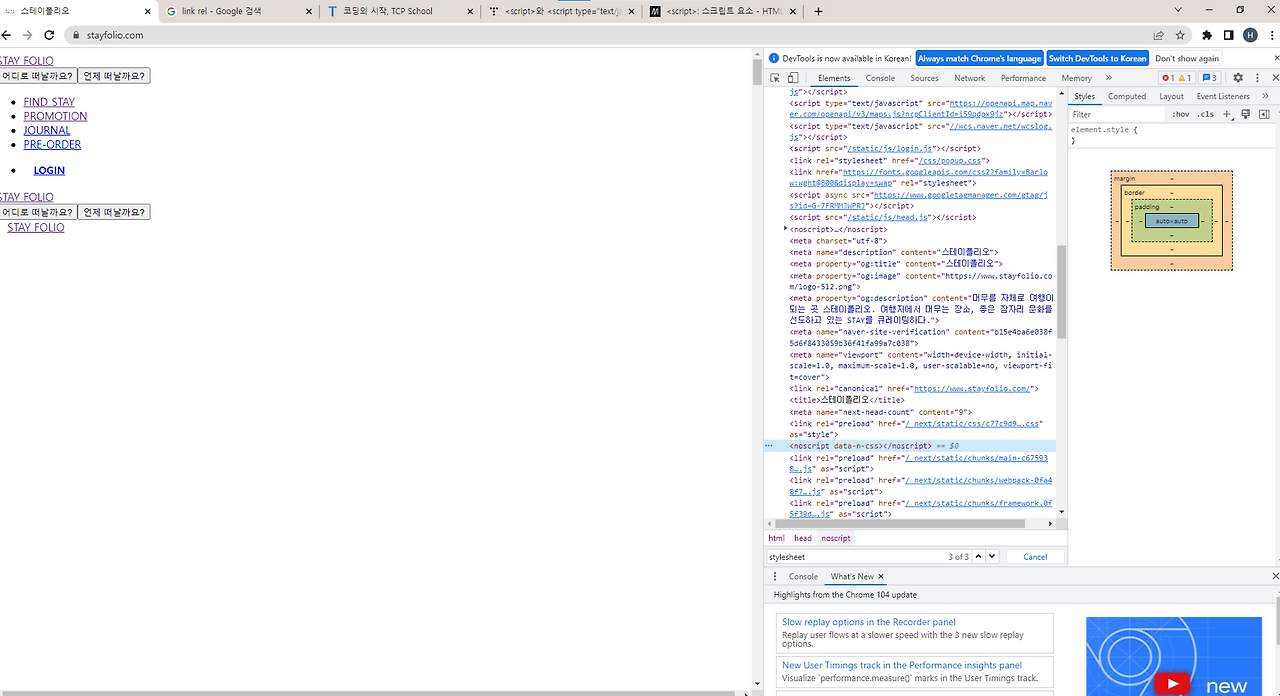The image size is (1280, 696).
Task: Click the ellipsis beside selected noscript row
Action: point(769,446)
